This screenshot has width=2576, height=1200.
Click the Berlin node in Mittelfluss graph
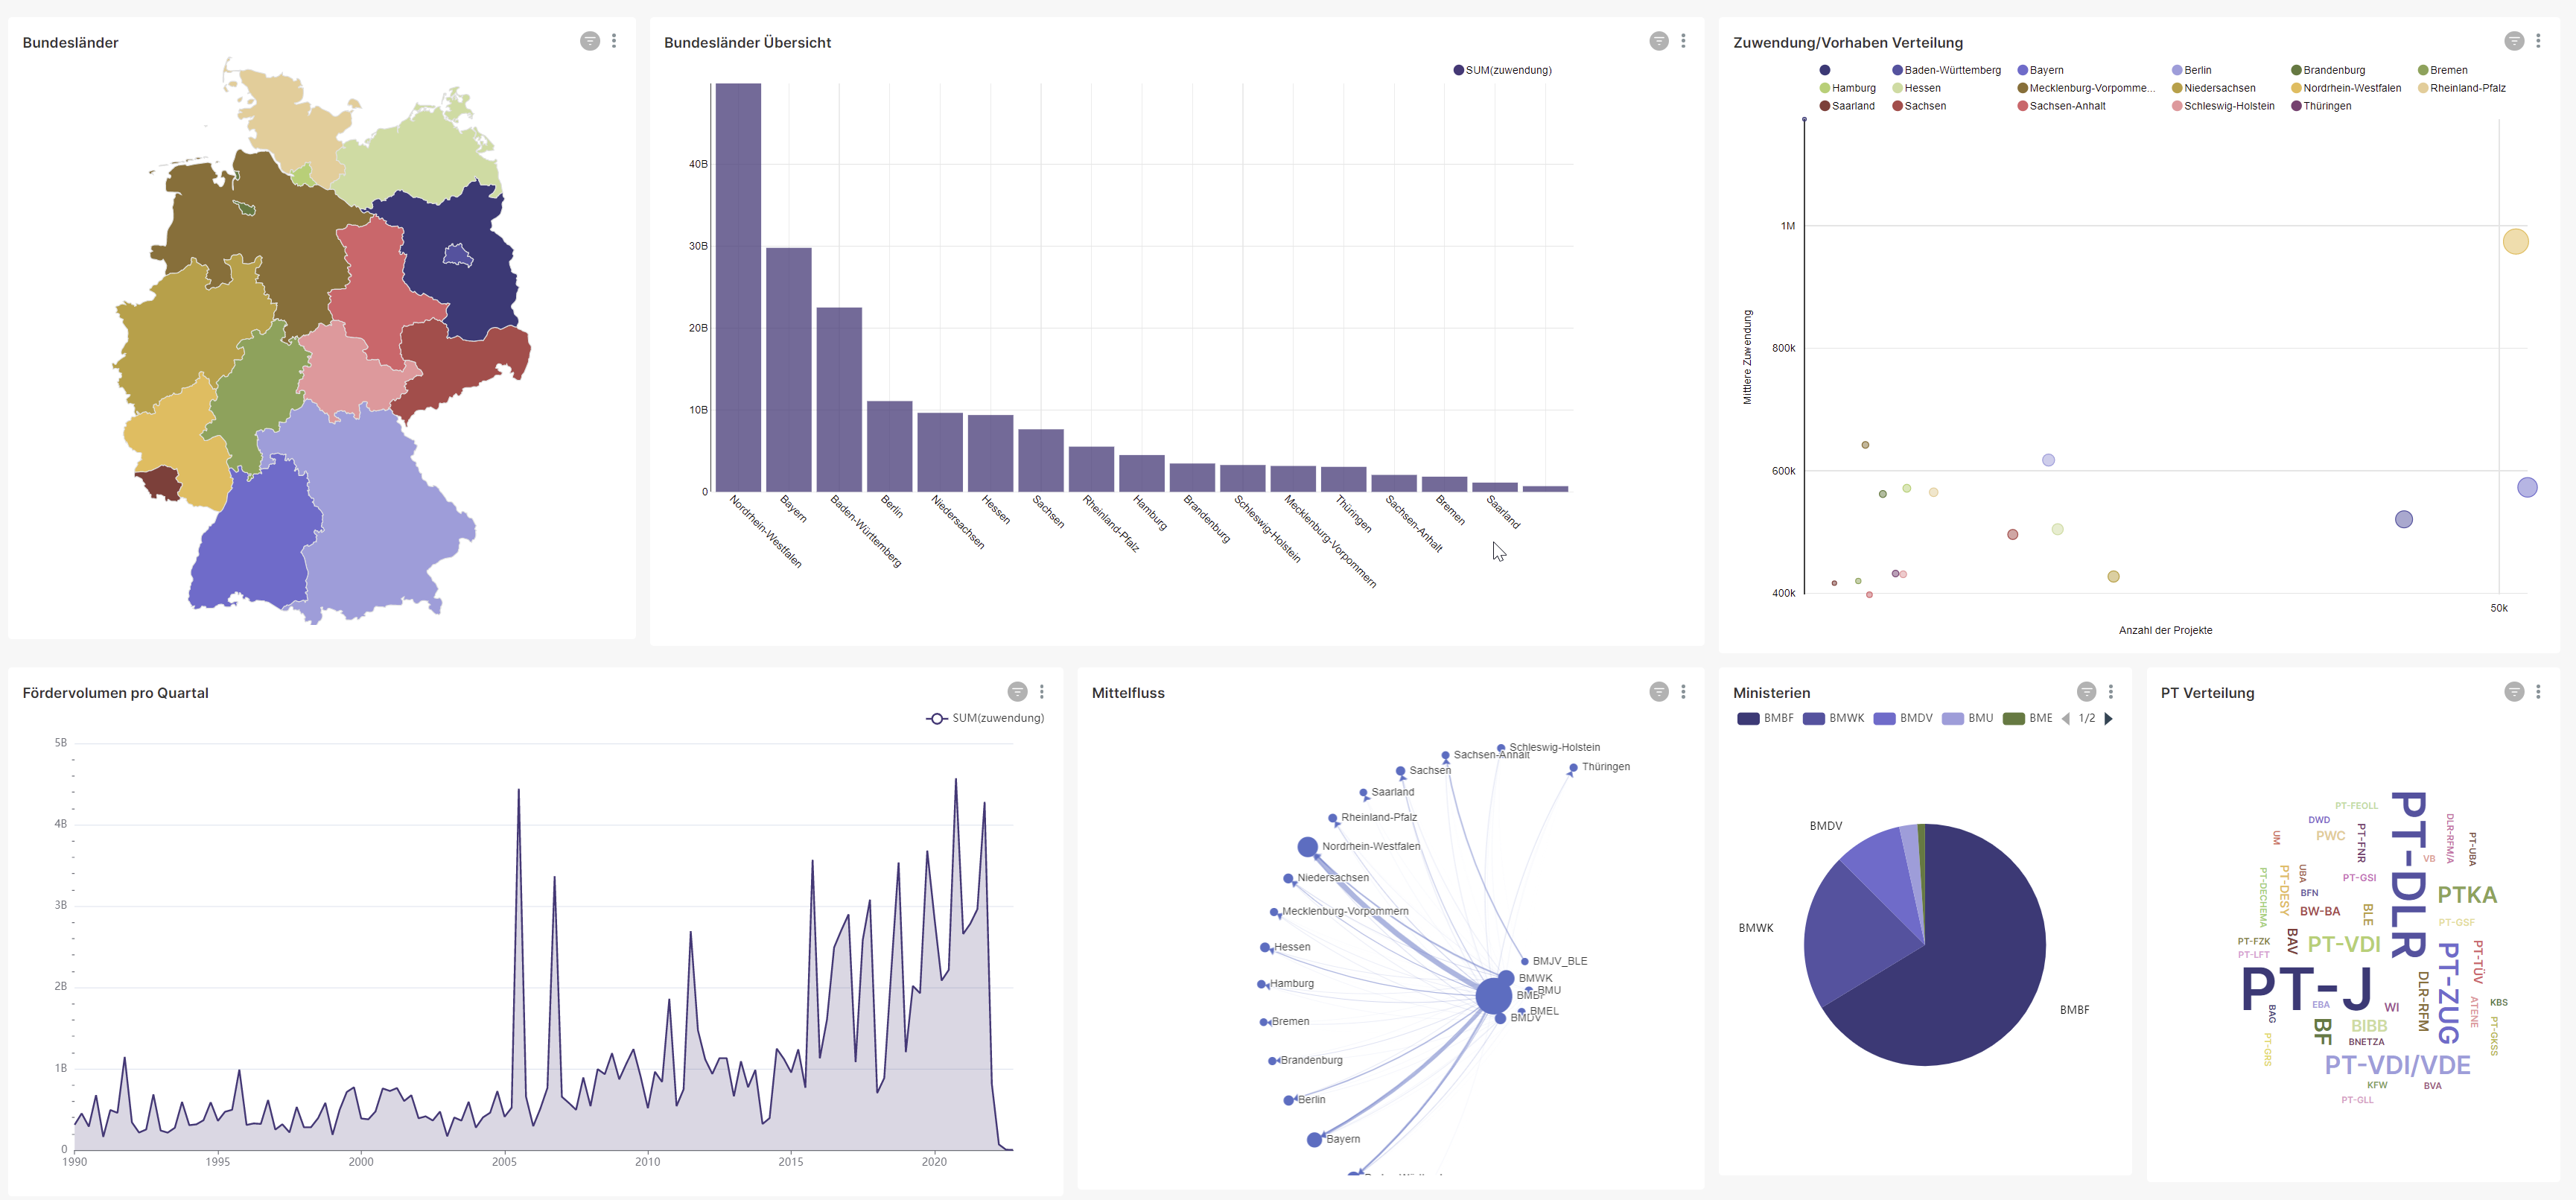coord(1288,1100)
